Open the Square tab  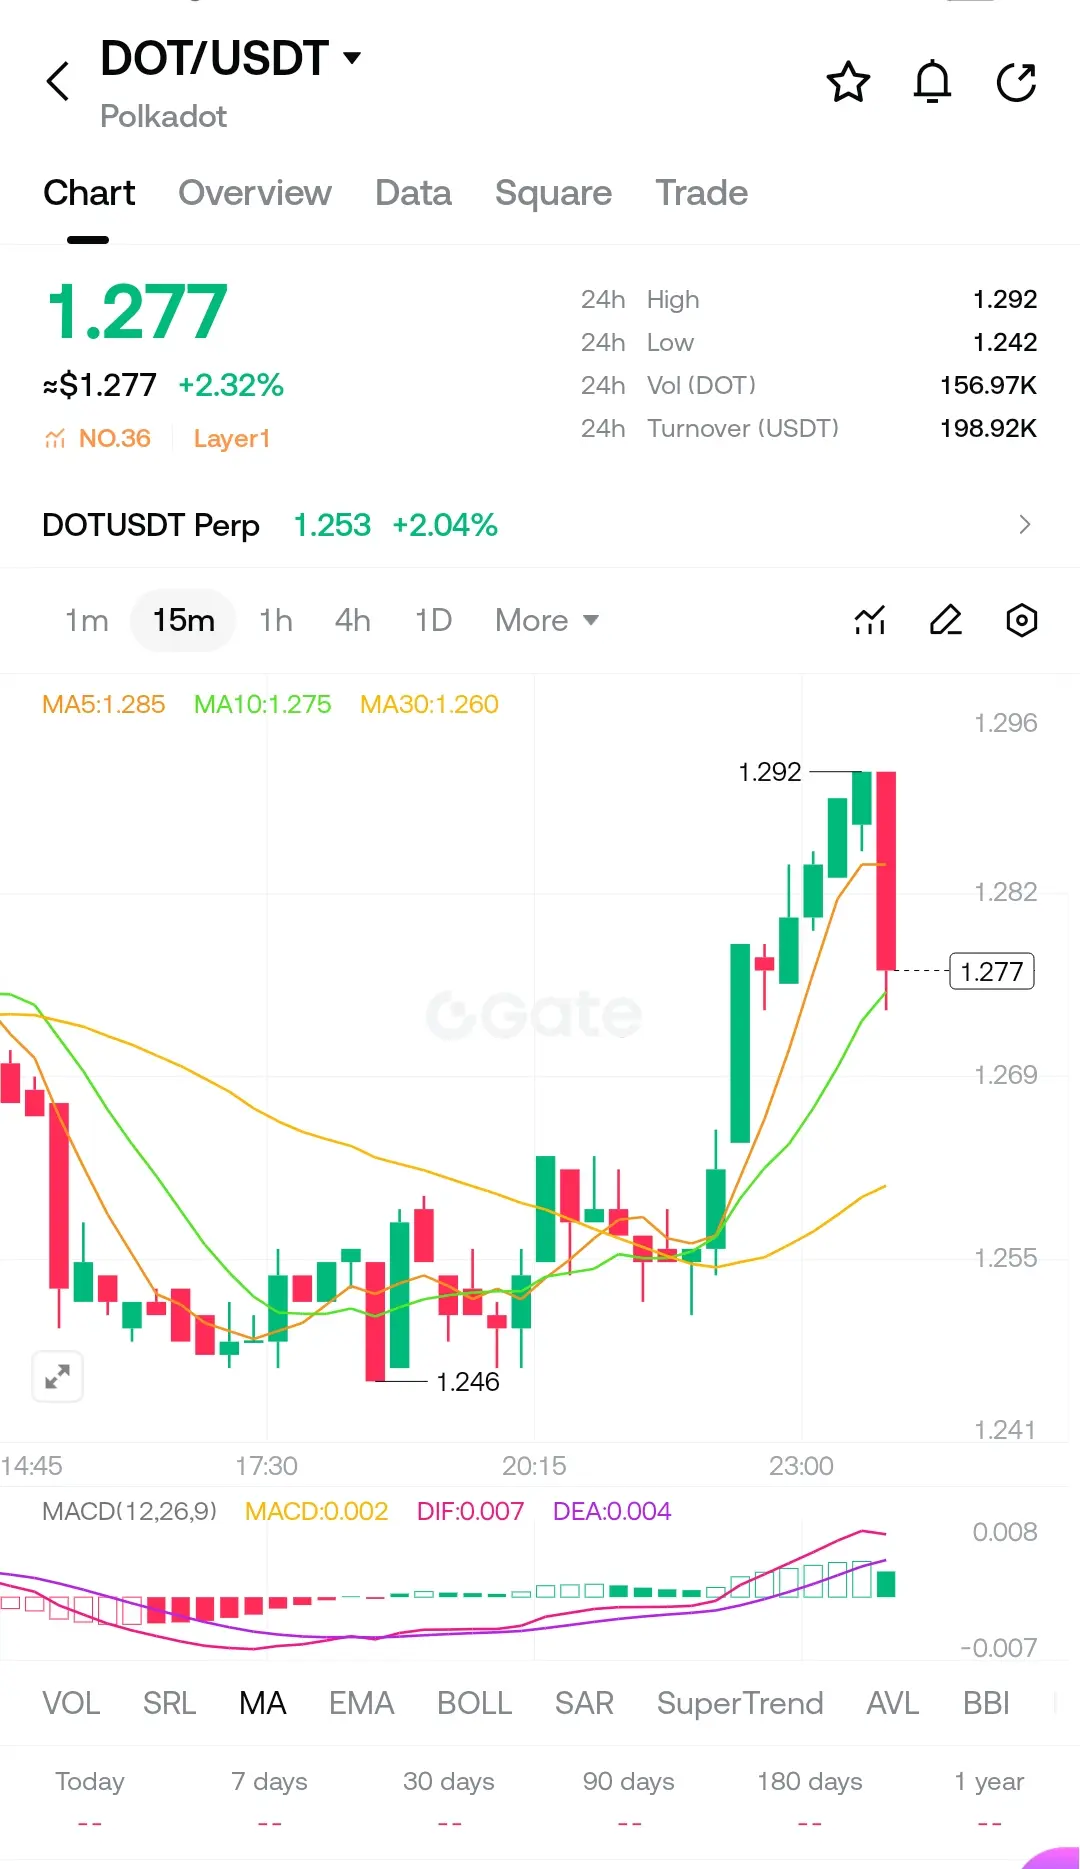click(553, 193)
